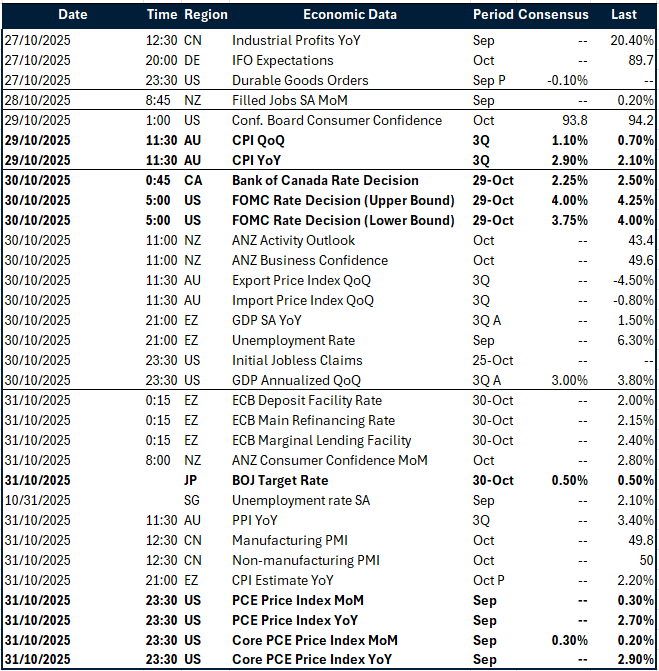Select the Conf. Board Consumer Confidence cell
The width and height of the screenshot is (659, 671).
click(x=337, y=120)
